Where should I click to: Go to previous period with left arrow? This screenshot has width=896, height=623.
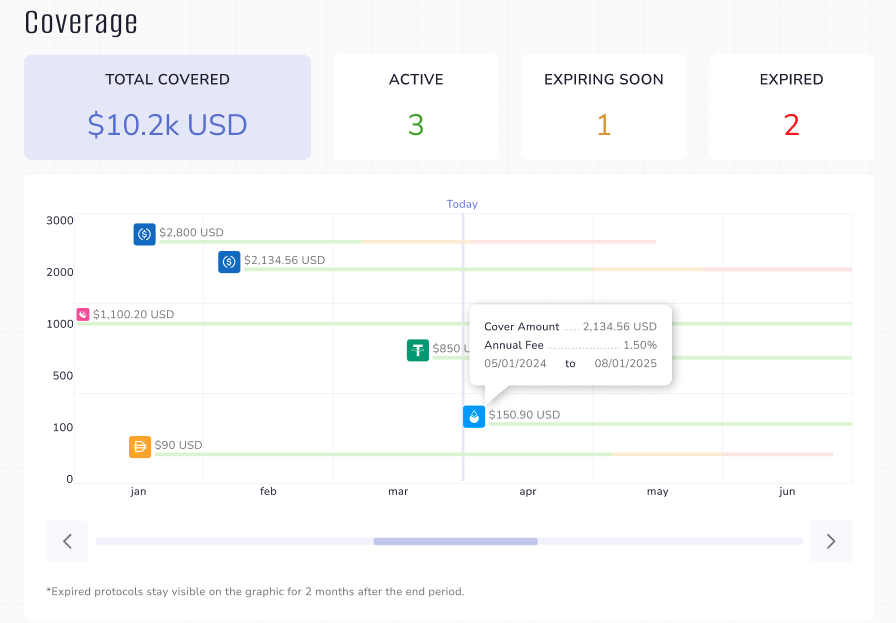[67, 541]
